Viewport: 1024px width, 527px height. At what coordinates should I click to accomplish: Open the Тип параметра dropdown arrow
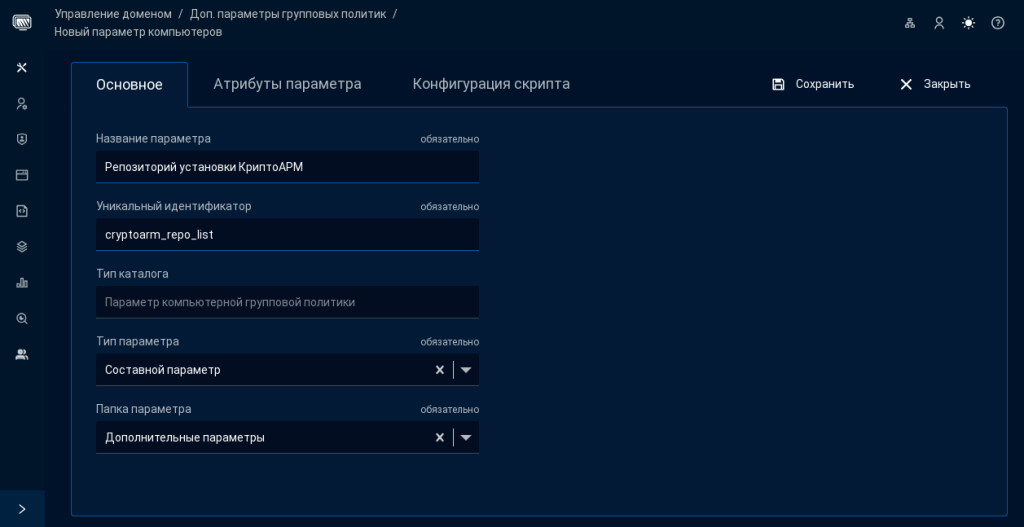[466, 370]
